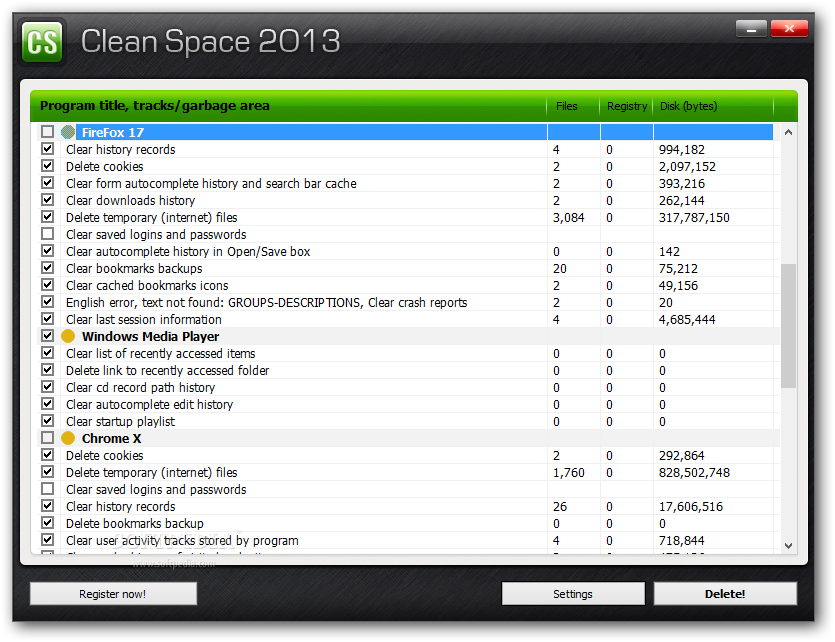
Task: Click the scrollbar up arrow
Action: (x=789, y=132)
